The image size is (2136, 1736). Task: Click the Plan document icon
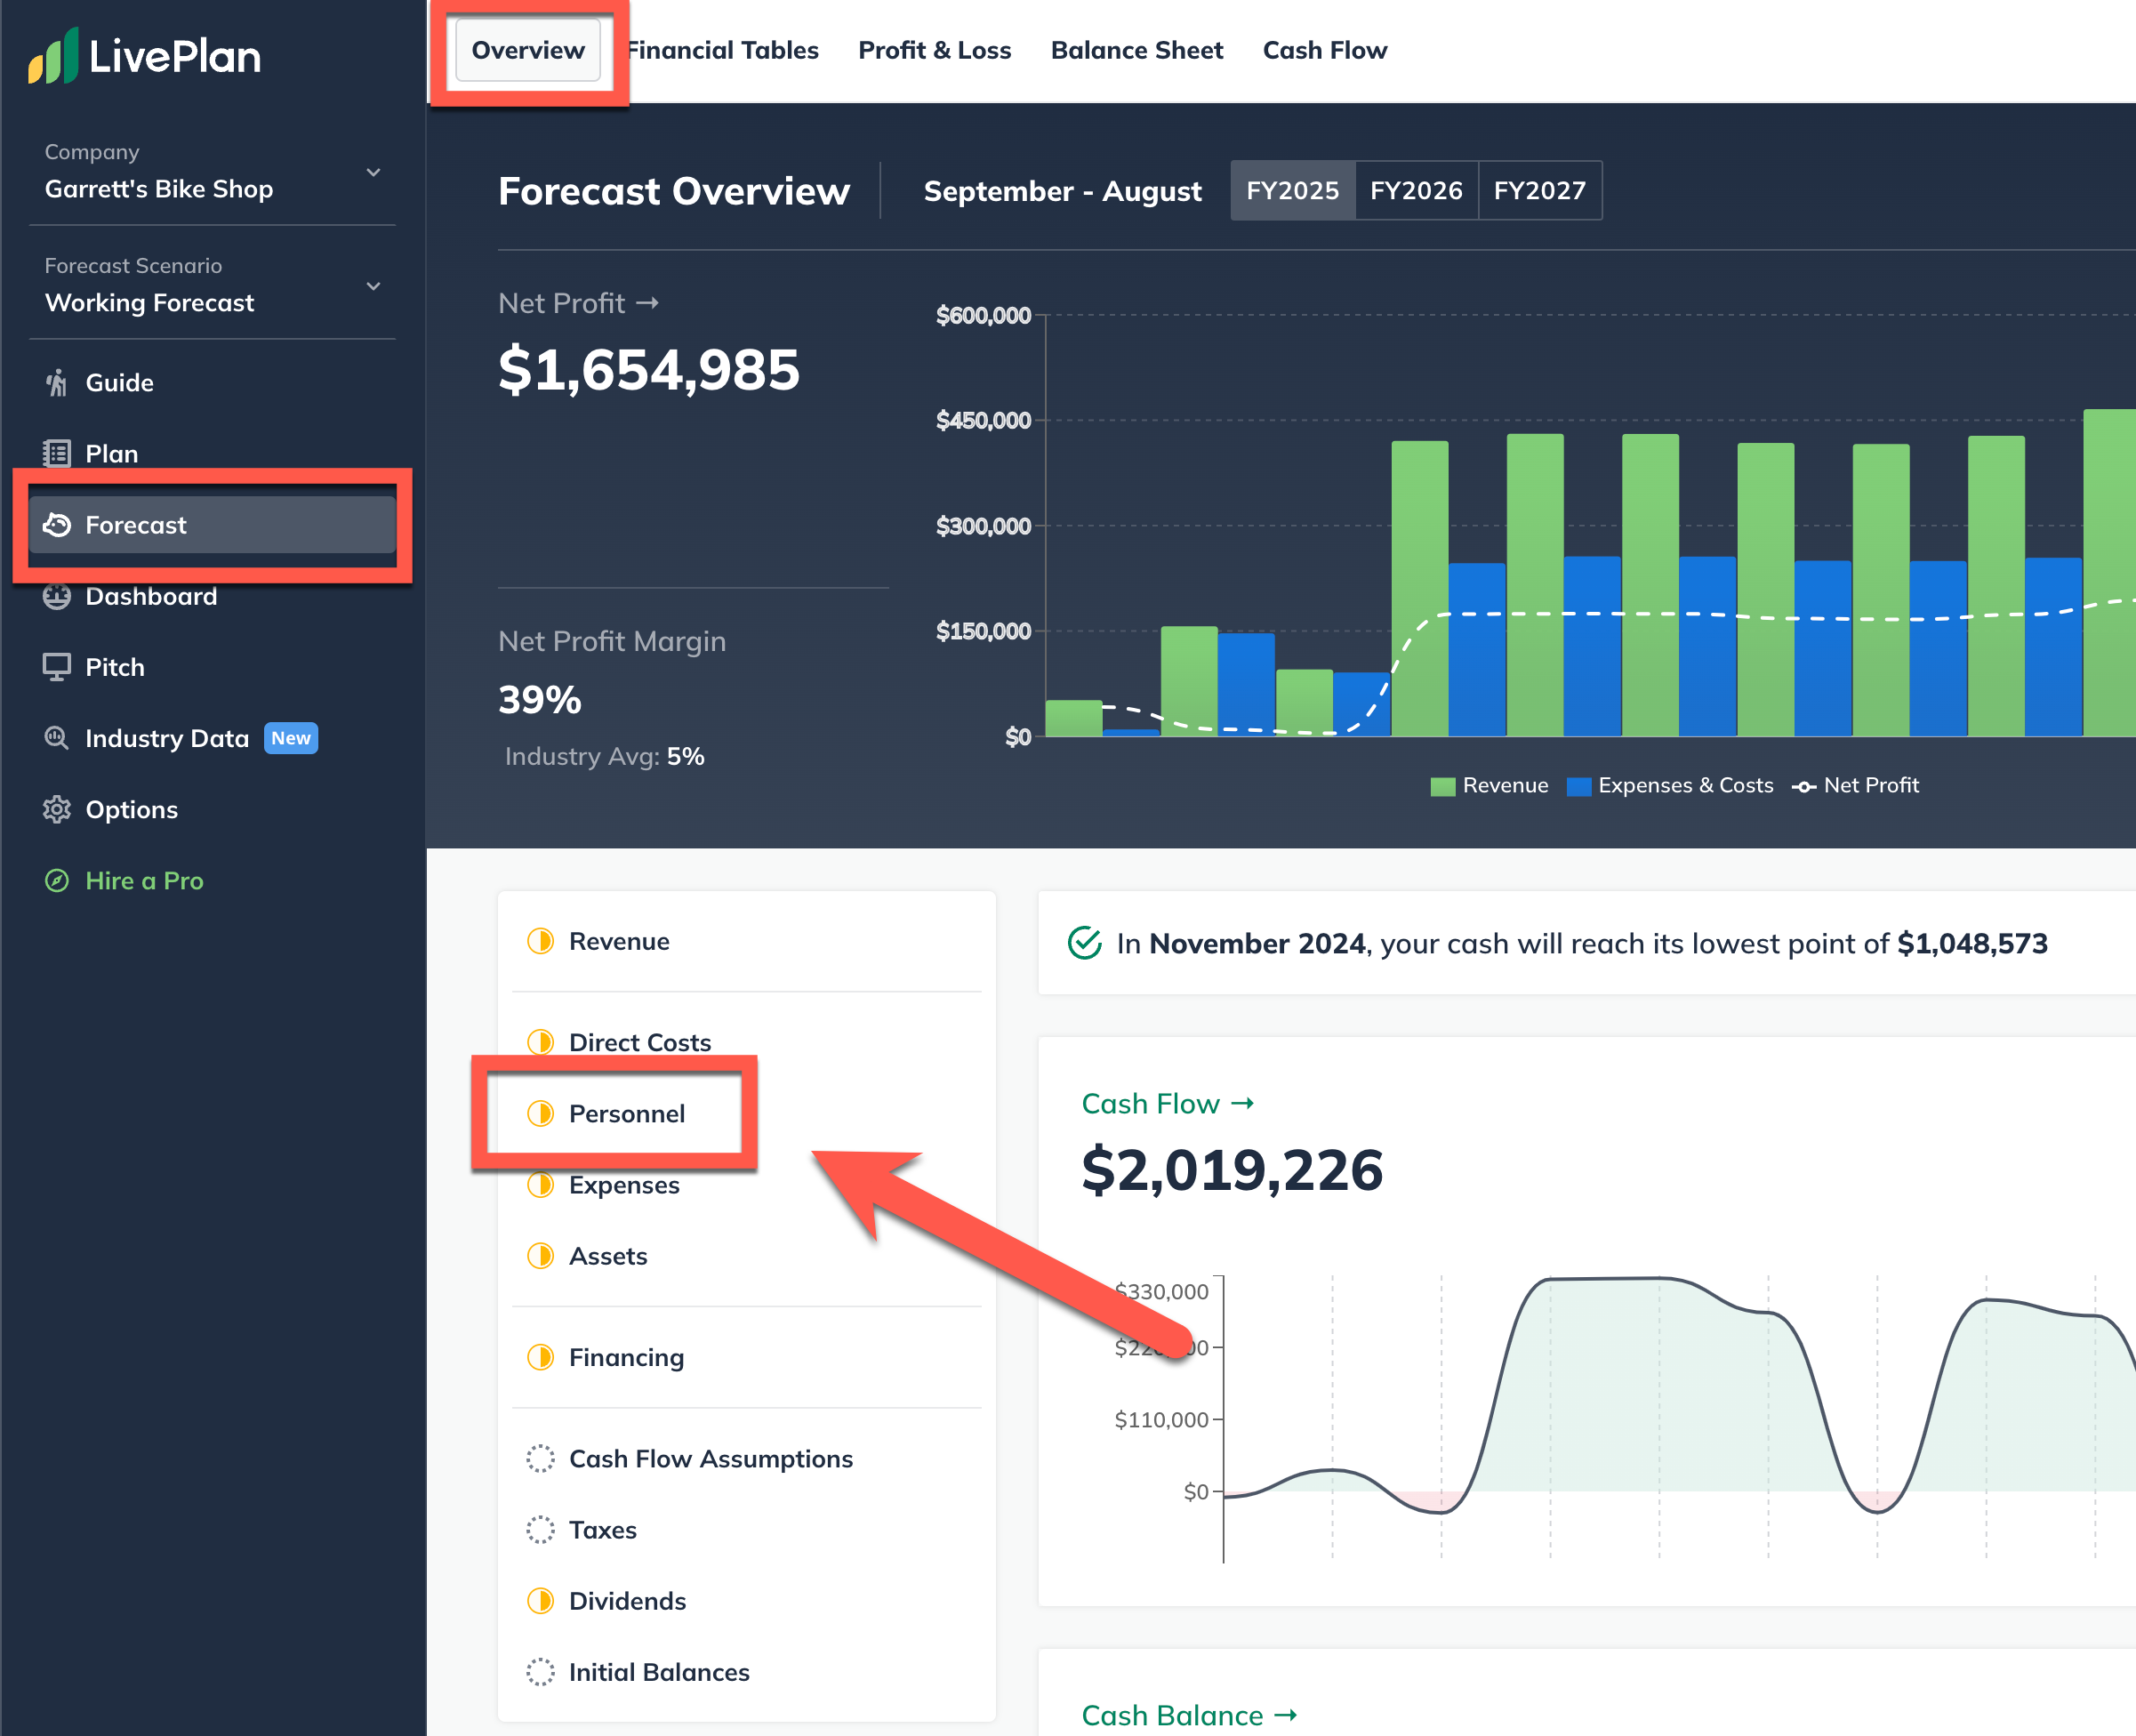57,454
